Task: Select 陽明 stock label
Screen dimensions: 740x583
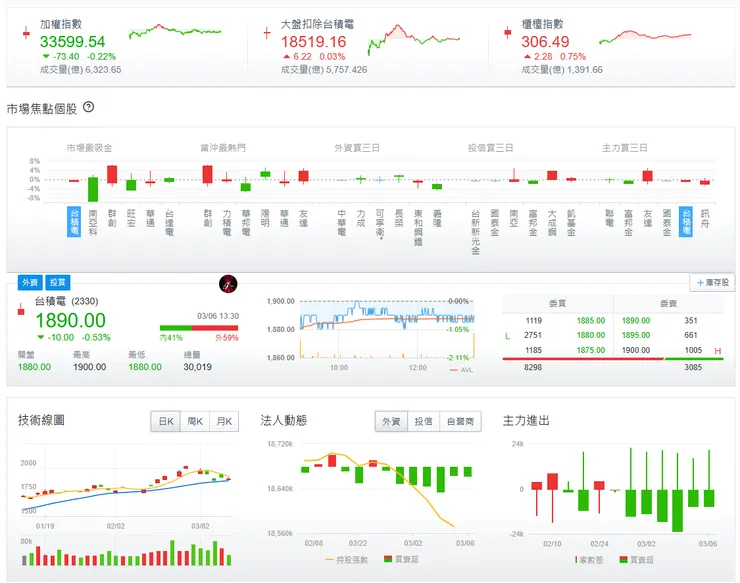Action: [x=265, y=218]
